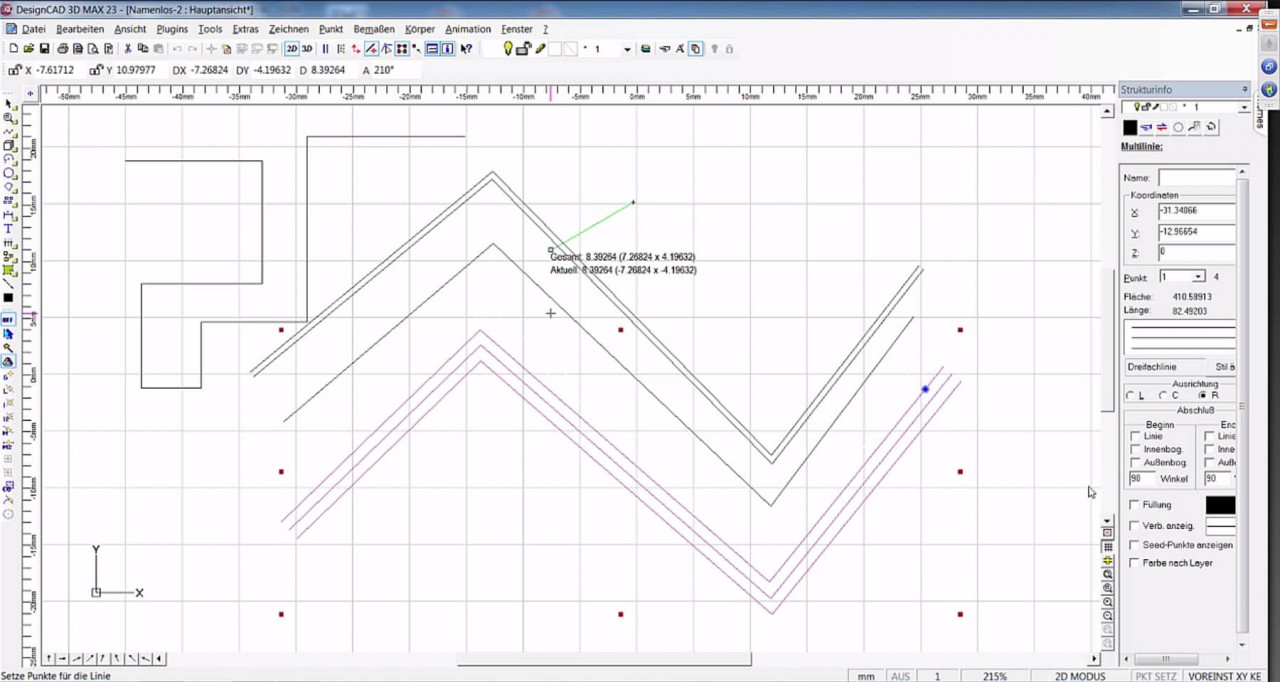Open the Bemaßen menu
This screenshot has width=1280, height=682.
[x=373, y=29]
